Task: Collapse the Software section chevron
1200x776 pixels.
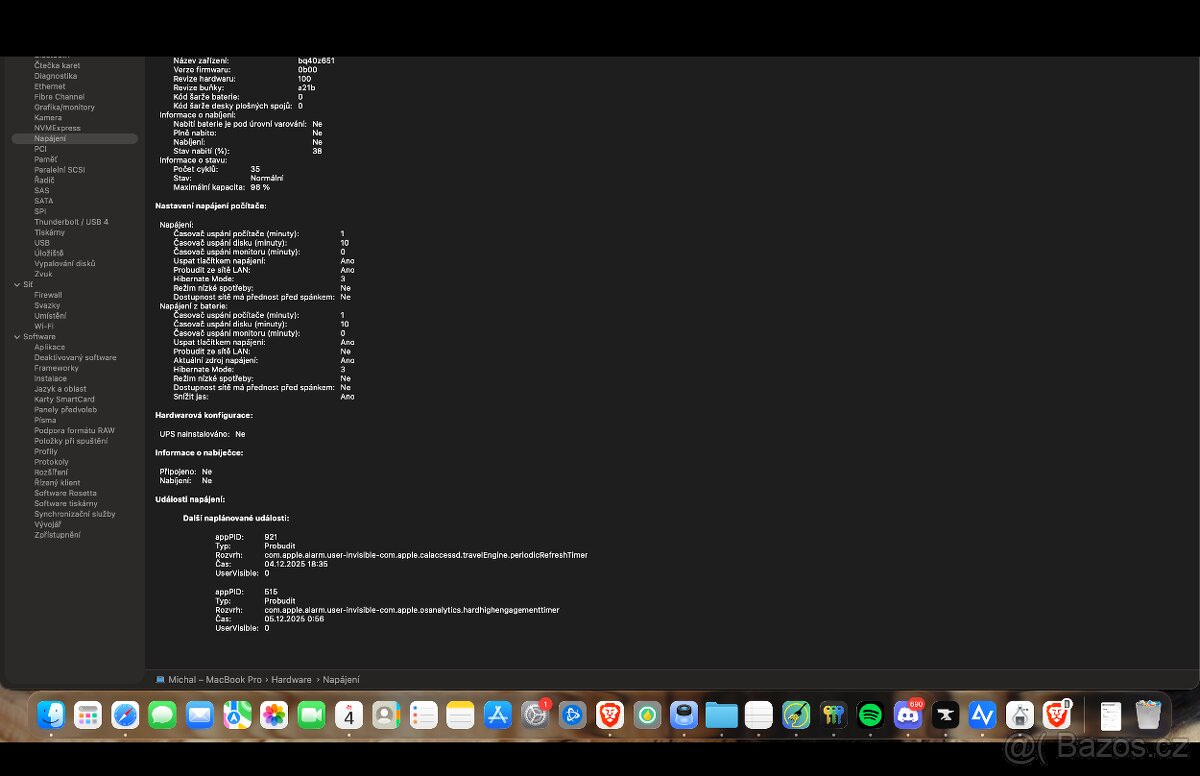Action: point(16,337)
